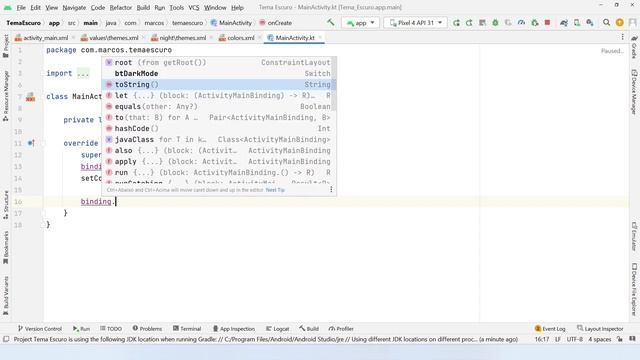Open the app run configuration dropdown
The width and height of the screenshot is (640, 360).
click(360, 23)
